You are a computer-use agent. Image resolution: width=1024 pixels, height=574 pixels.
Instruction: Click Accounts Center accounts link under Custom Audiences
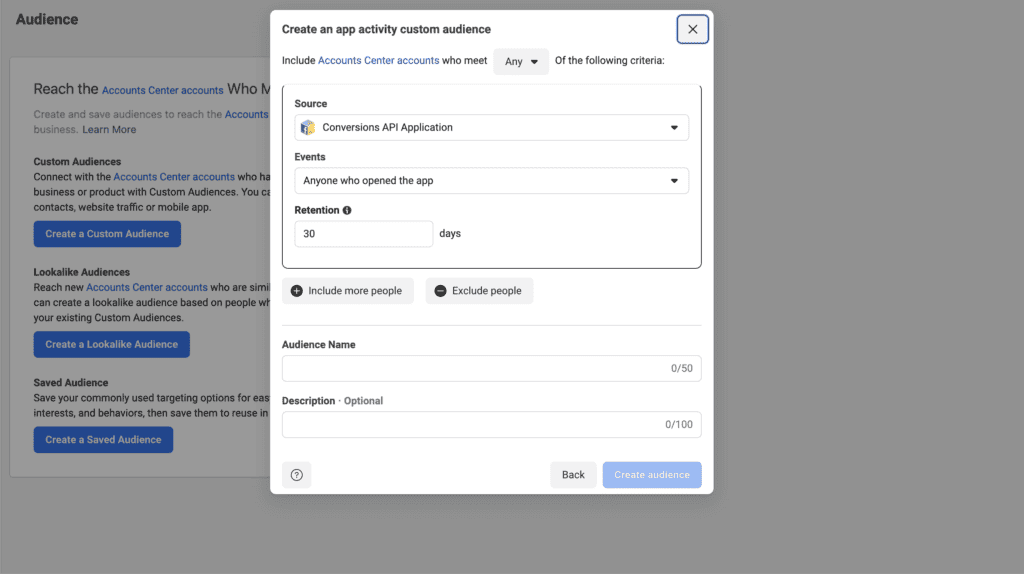[174, 177]
